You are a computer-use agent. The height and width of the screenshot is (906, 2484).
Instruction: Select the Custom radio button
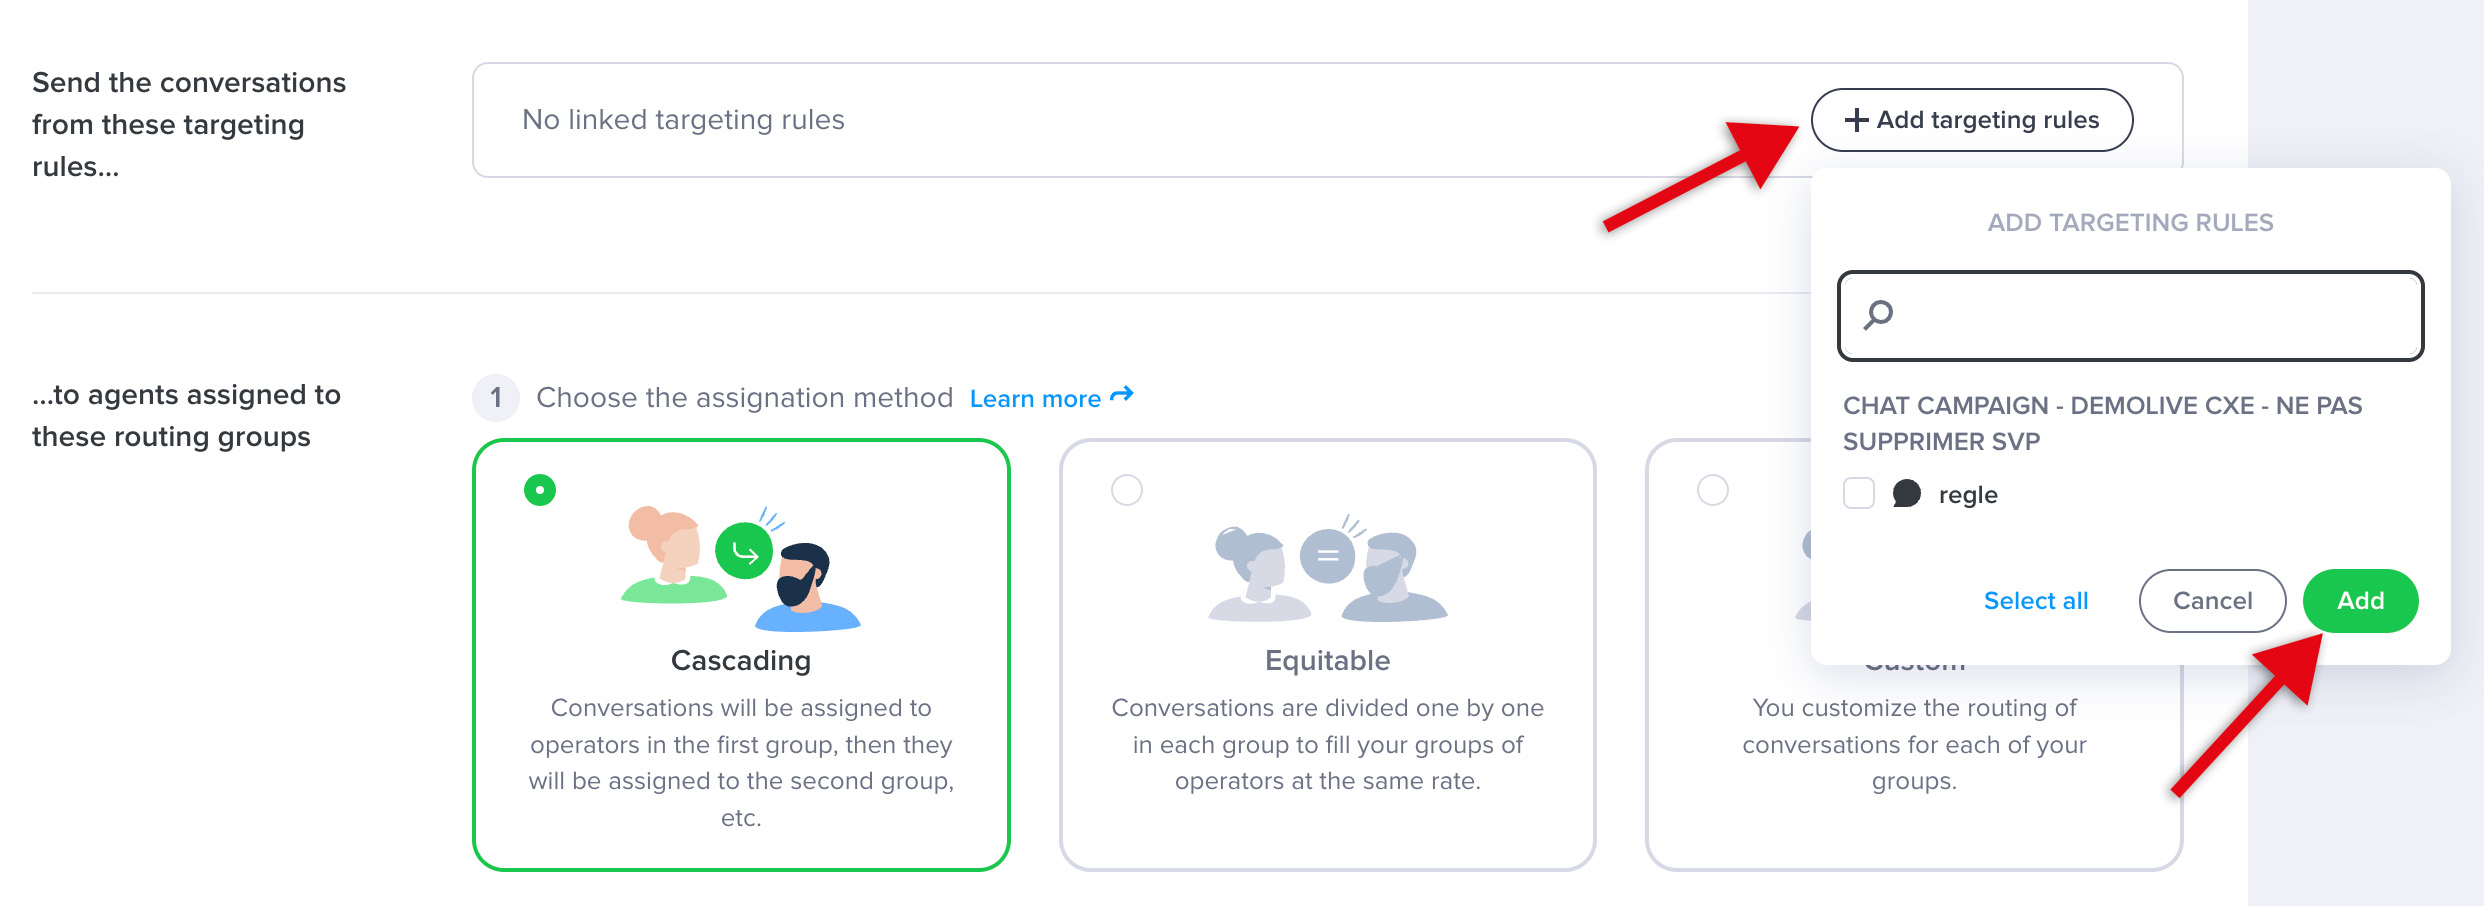(x=1713, y=490)
